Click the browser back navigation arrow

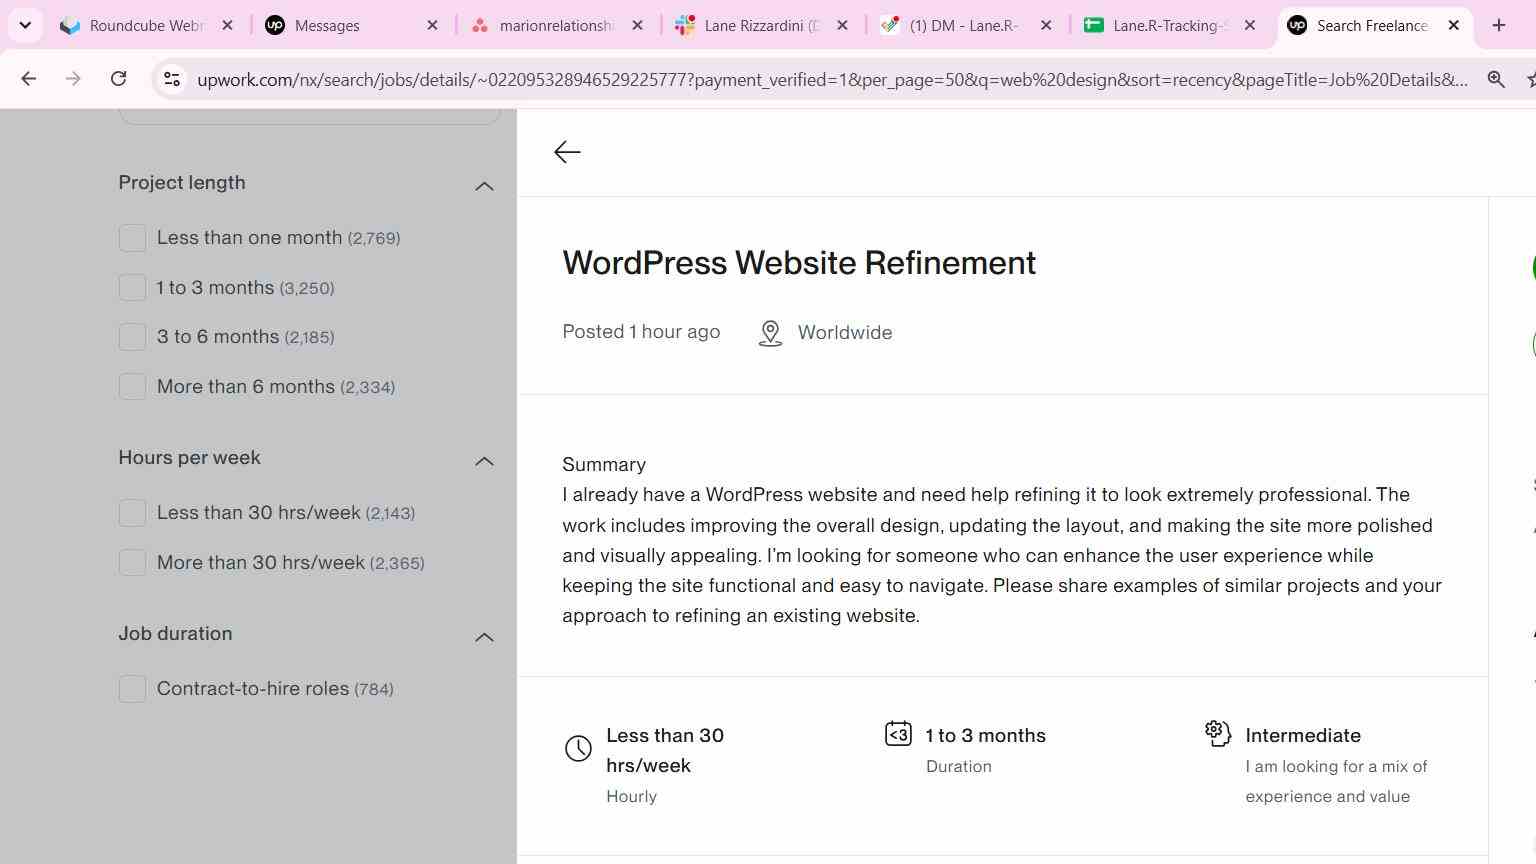pos(28,79)
